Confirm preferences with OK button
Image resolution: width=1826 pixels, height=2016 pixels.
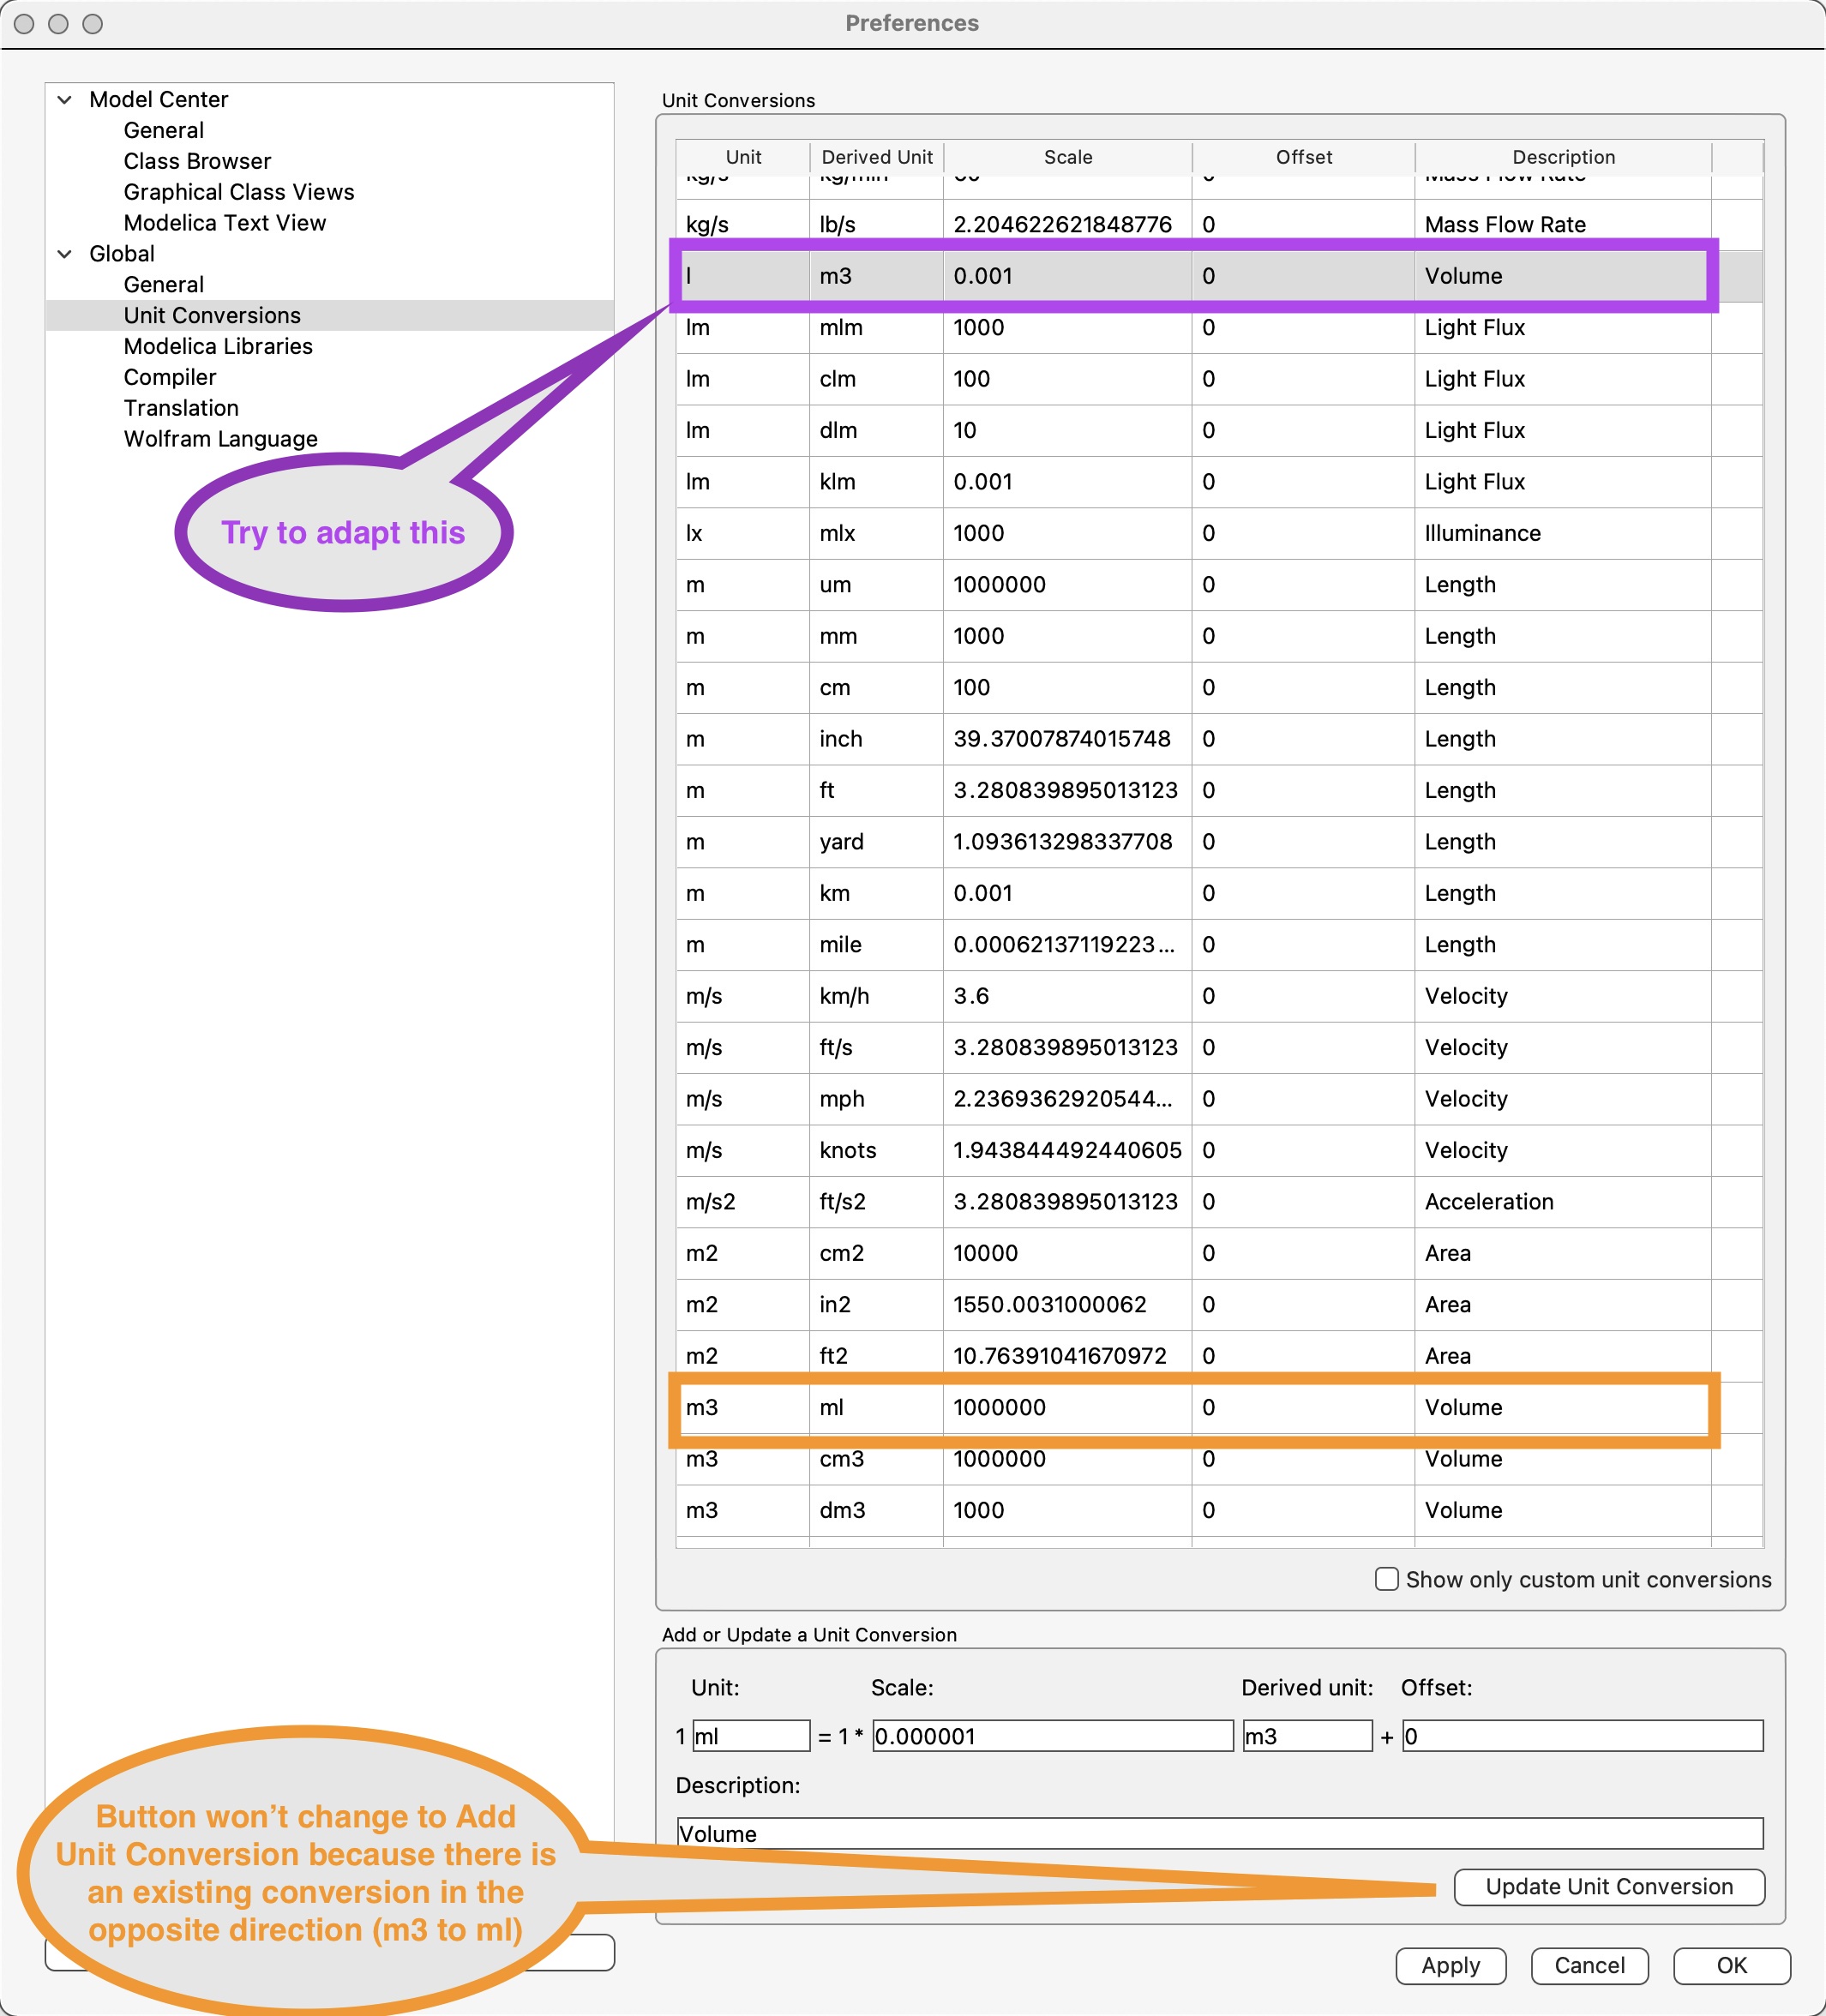pyautogui.click(x=1731, y=1965)
